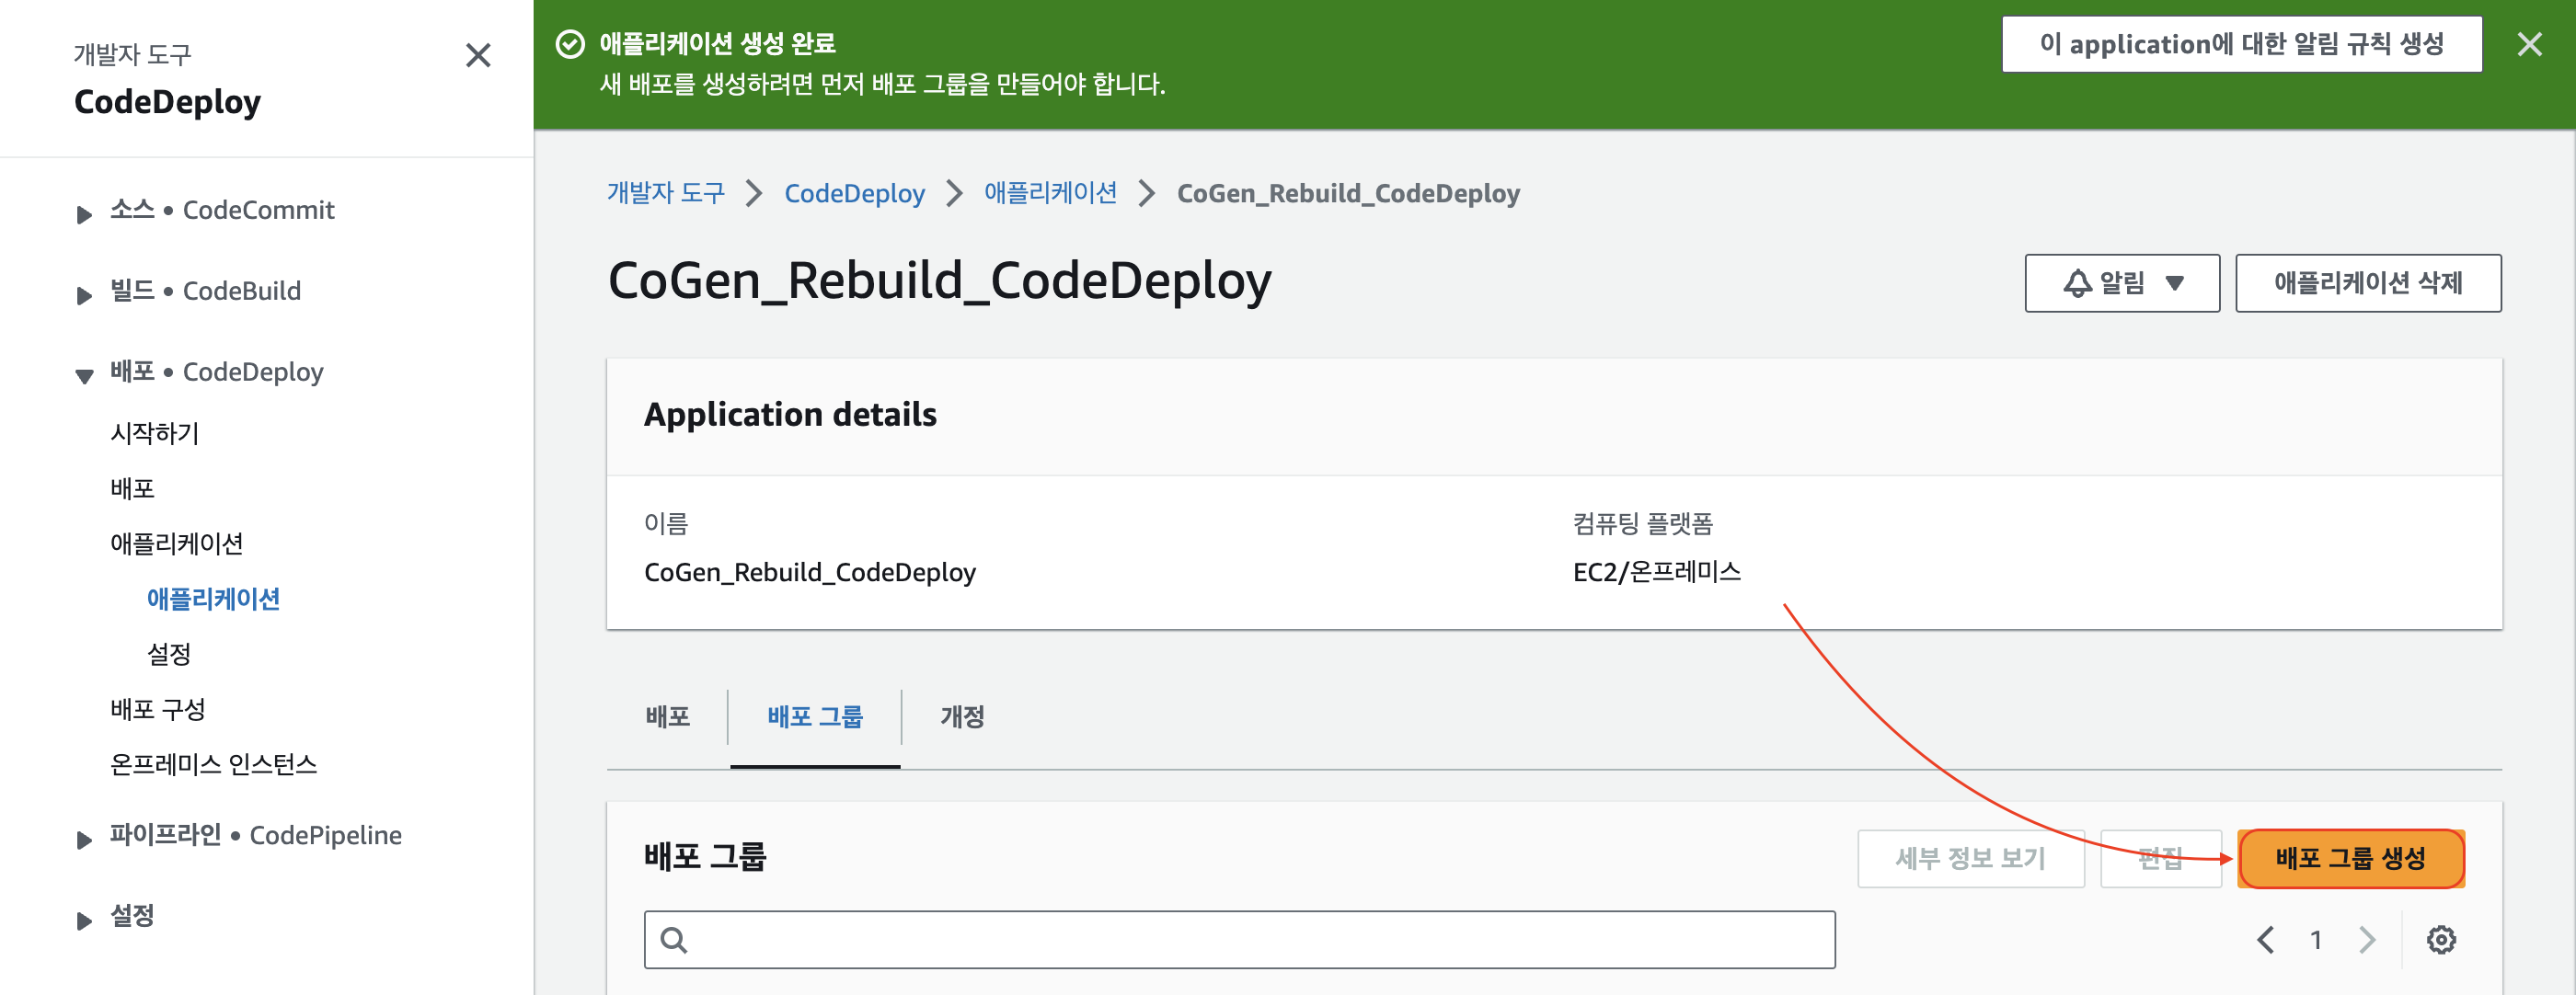Create notification rule for this application

[2240, 44]
